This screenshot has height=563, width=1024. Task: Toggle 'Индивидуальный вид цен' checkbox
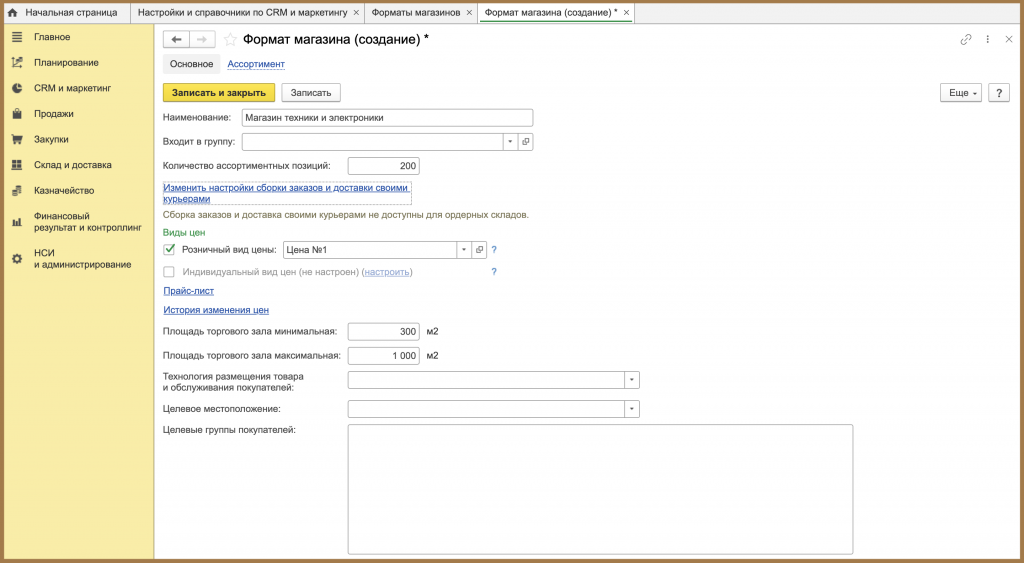coord(169,272)
